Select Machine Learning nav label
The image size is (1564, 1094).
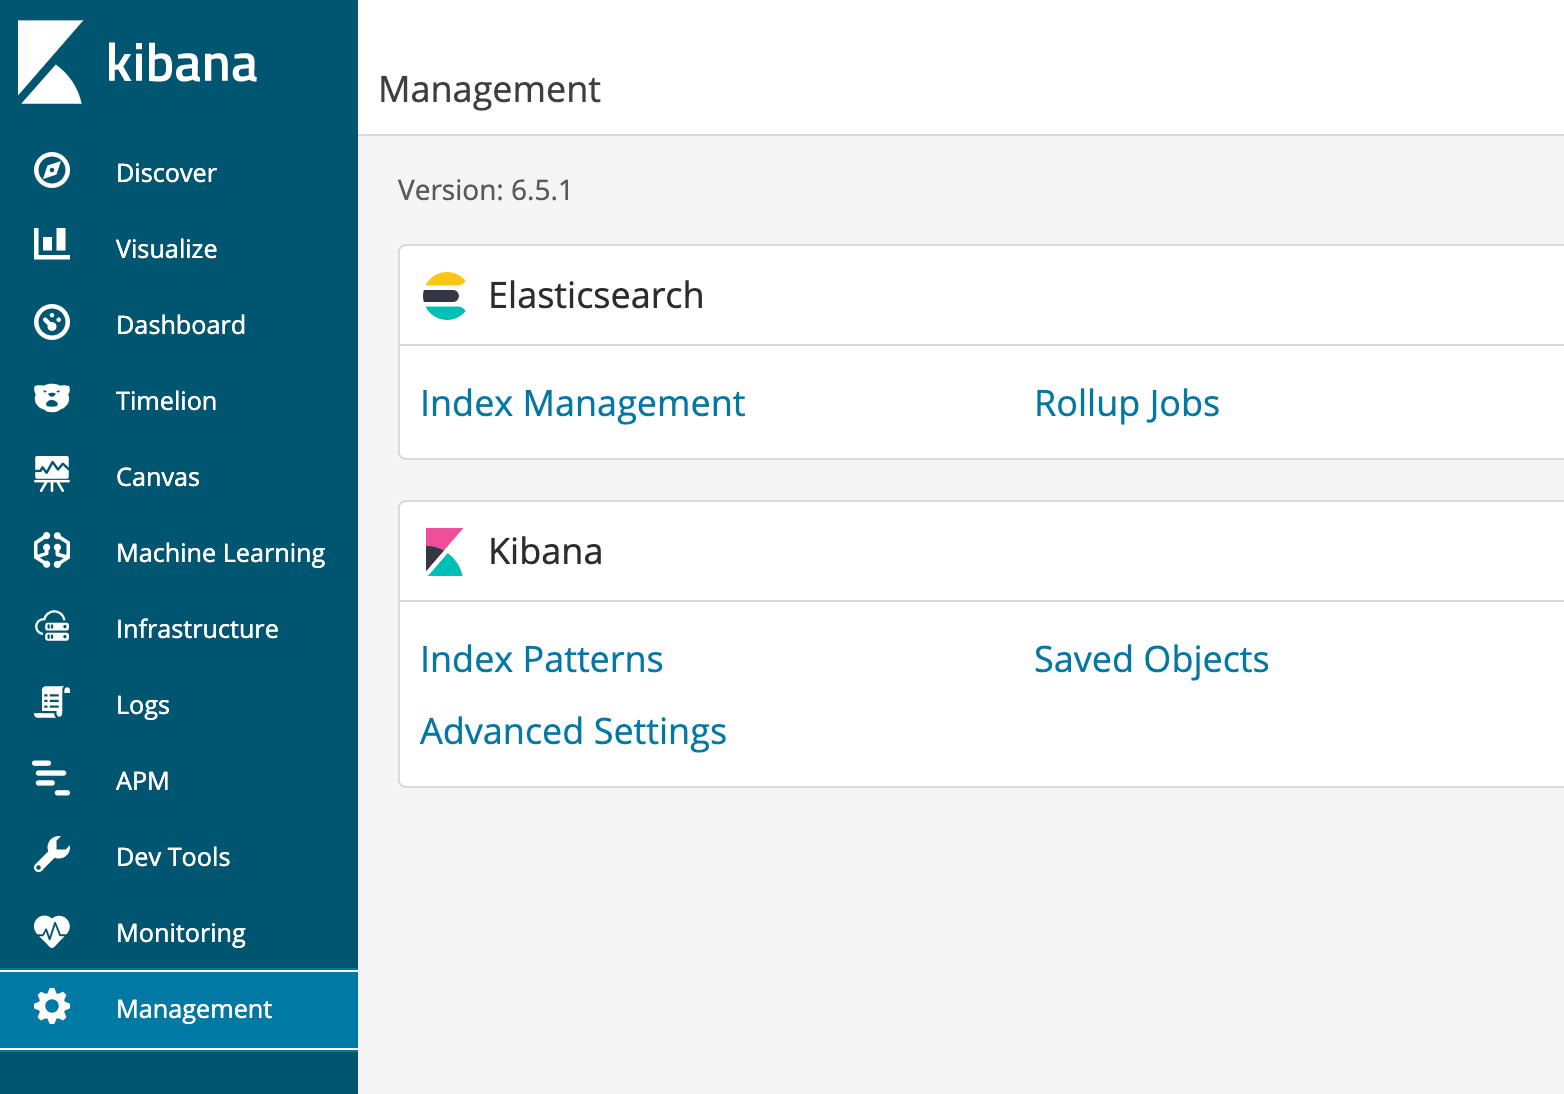[x=221, y=553]
